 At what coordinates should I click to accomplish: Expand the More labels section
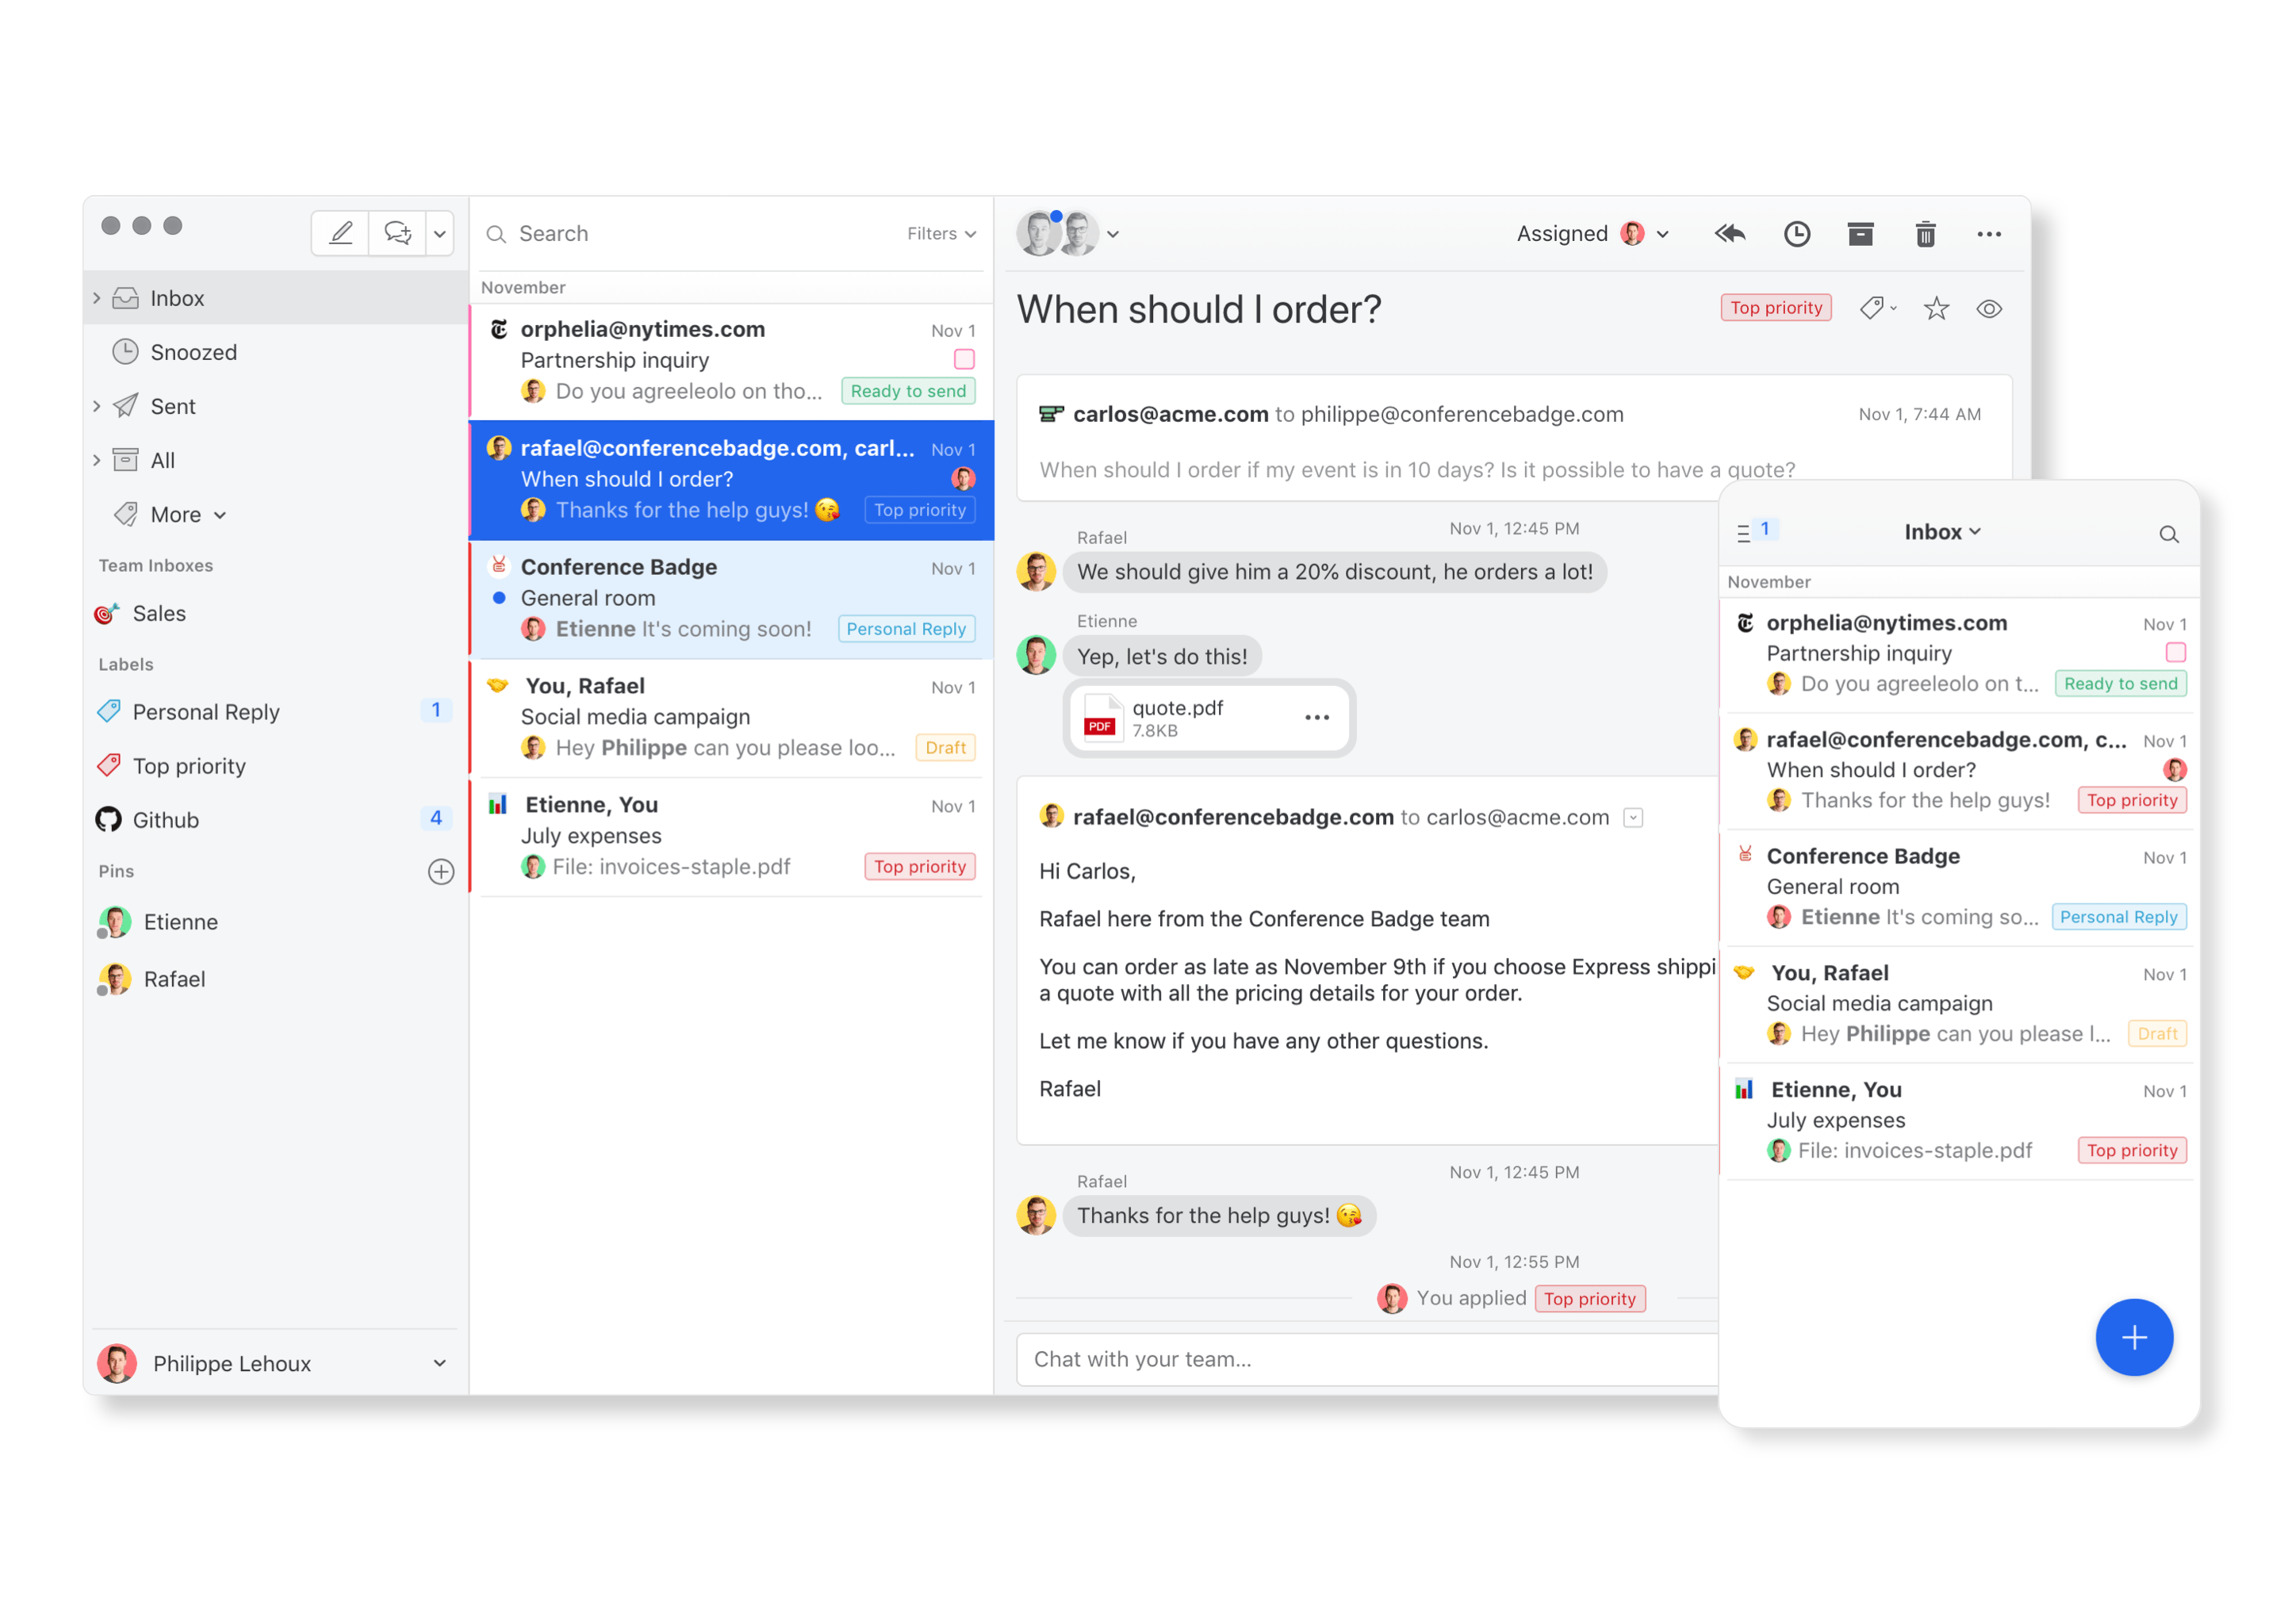click(x=187, y=514)
